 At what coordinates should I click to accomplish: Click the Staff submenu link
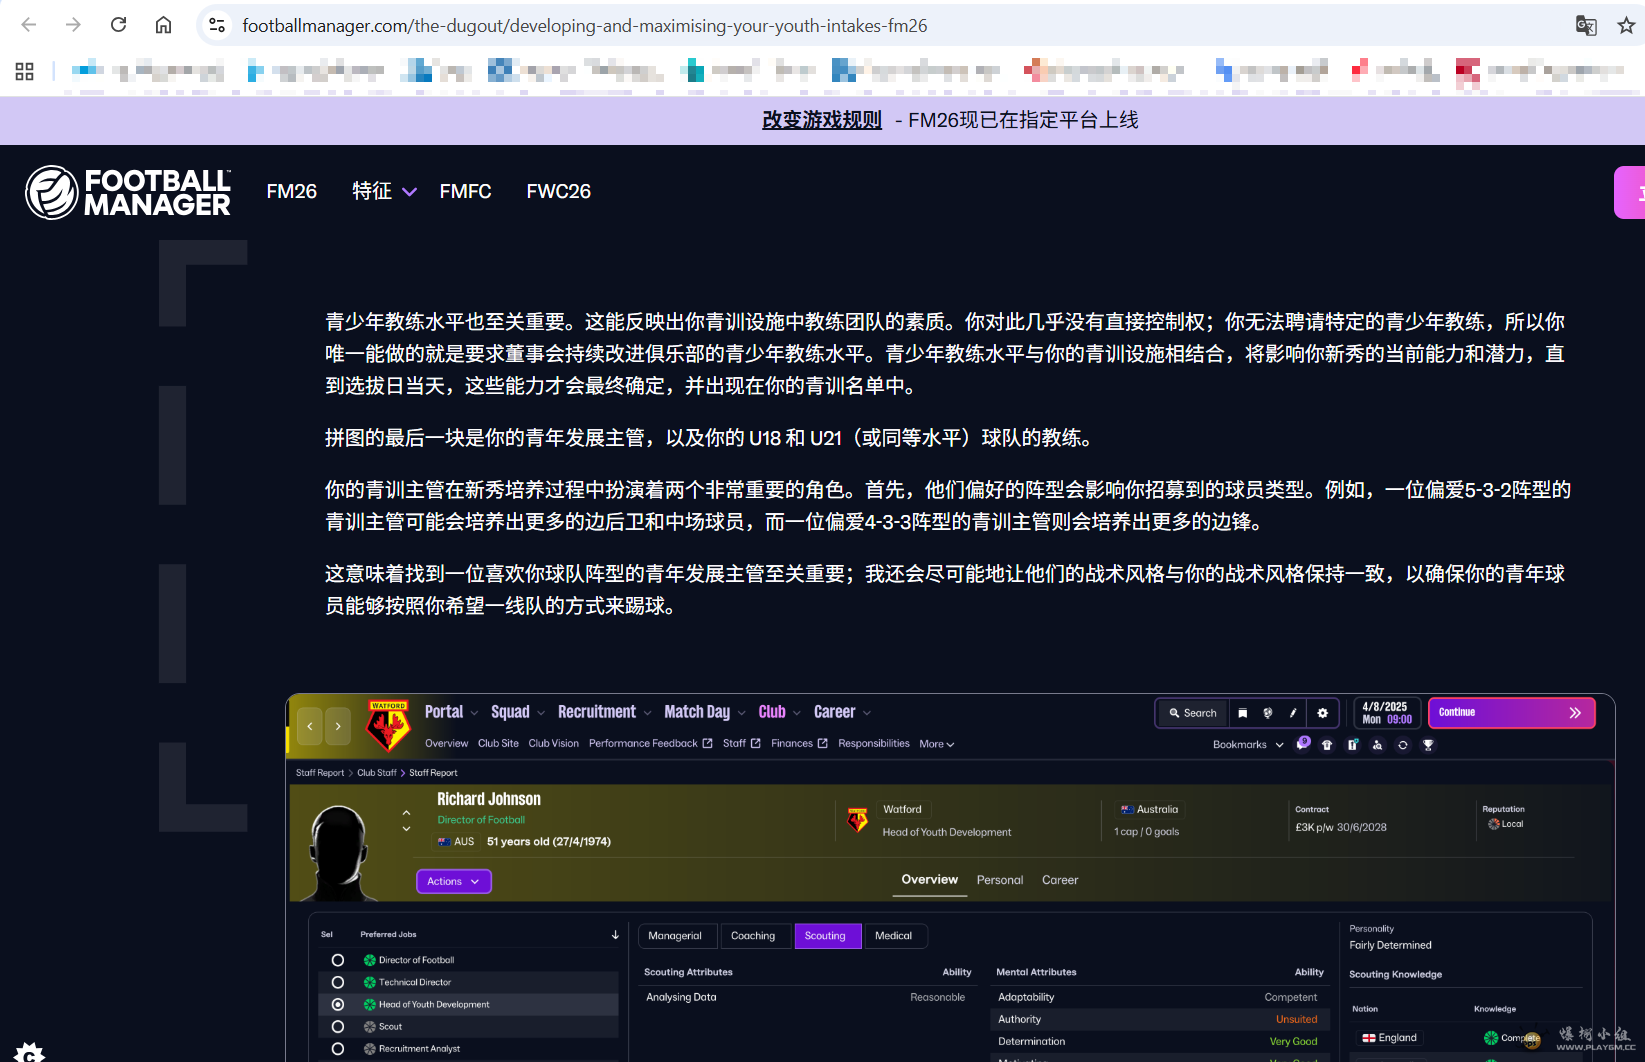click(x=741, y=744)
